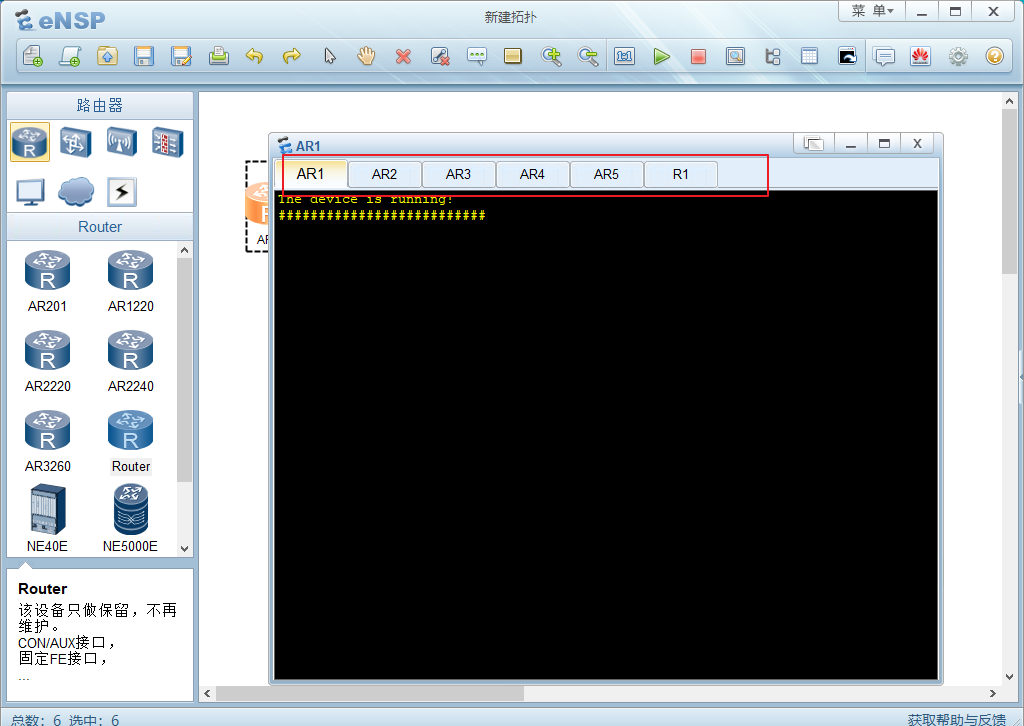1024x726 pixels.
Task: Collapse the right side panel handle
Action: [1021, 377]
